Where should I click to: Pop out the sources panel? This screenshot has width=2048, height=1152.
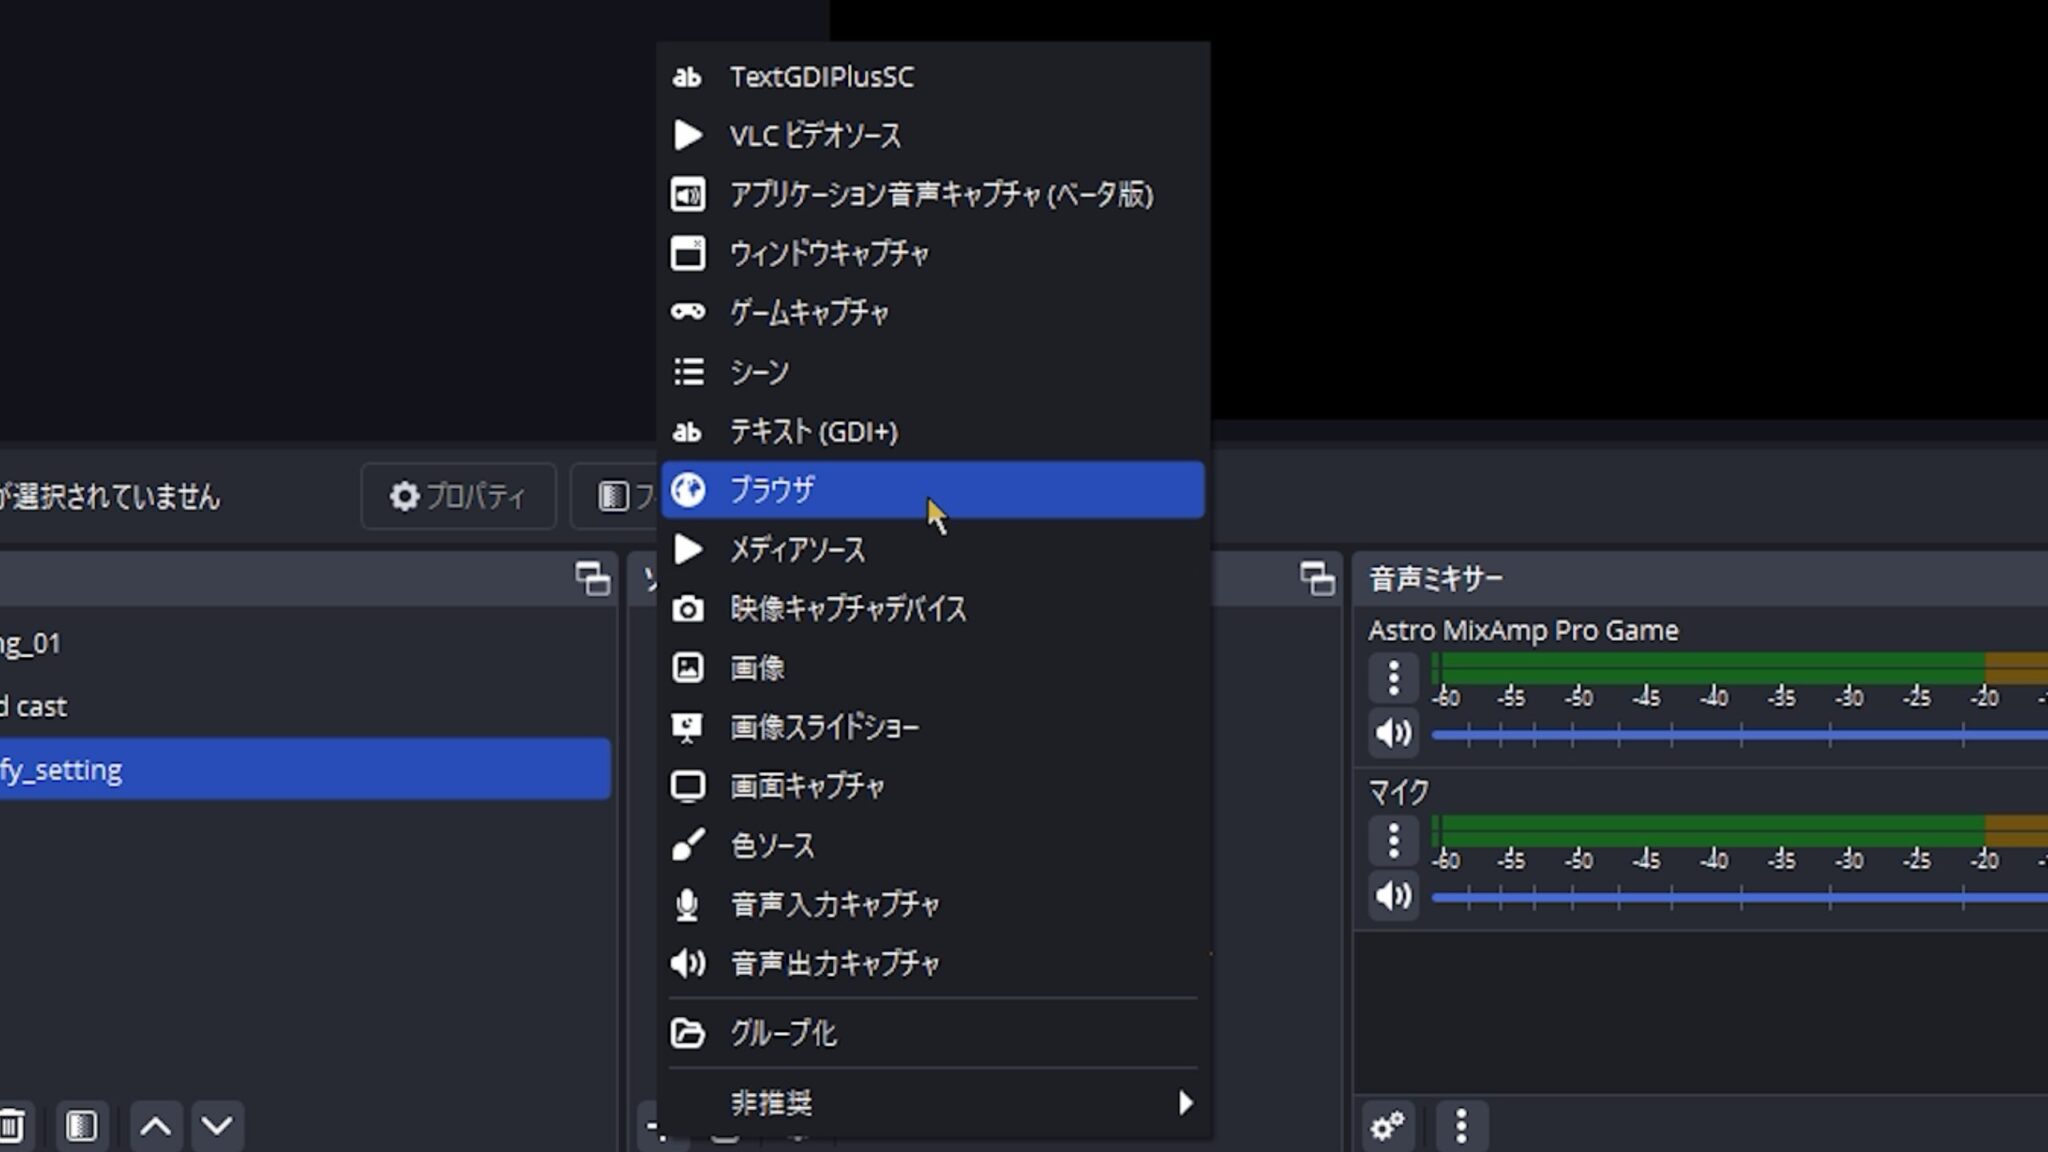click(x=1318, y=577)
